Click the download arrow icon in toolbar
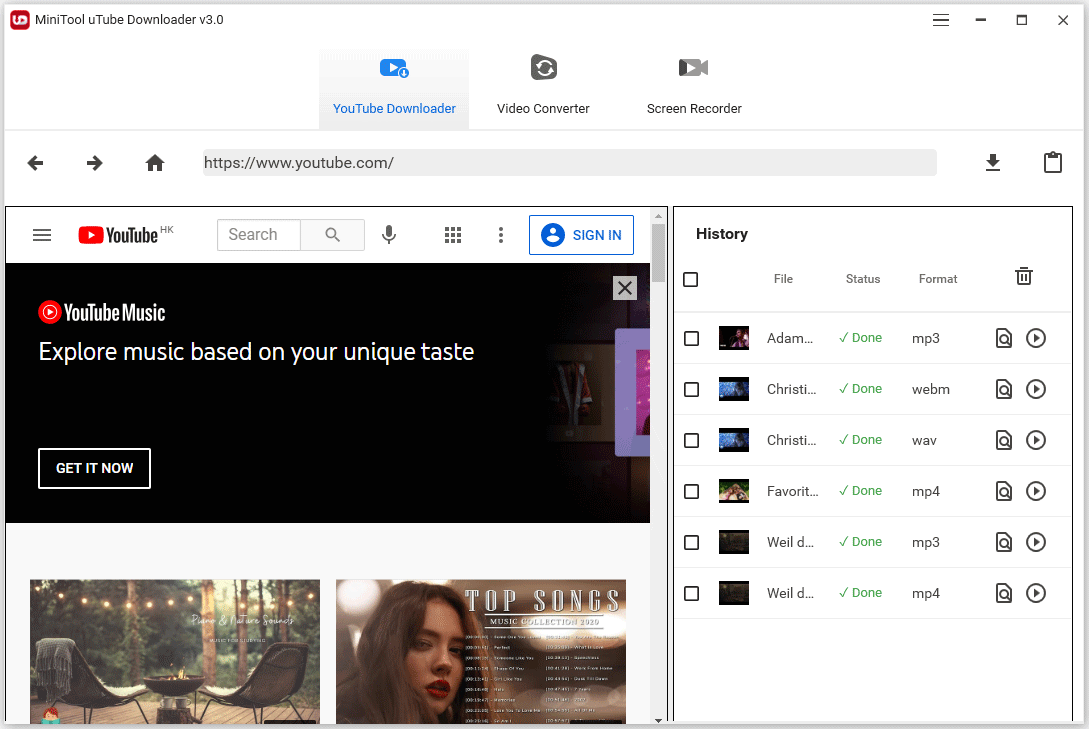The width and height of the screenshot is (1089, 729). point(992,163)
